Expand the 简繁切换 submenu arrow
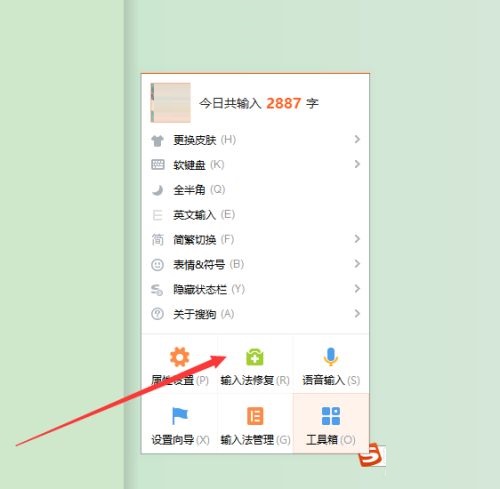500x489 pixels. coord(357,239)
